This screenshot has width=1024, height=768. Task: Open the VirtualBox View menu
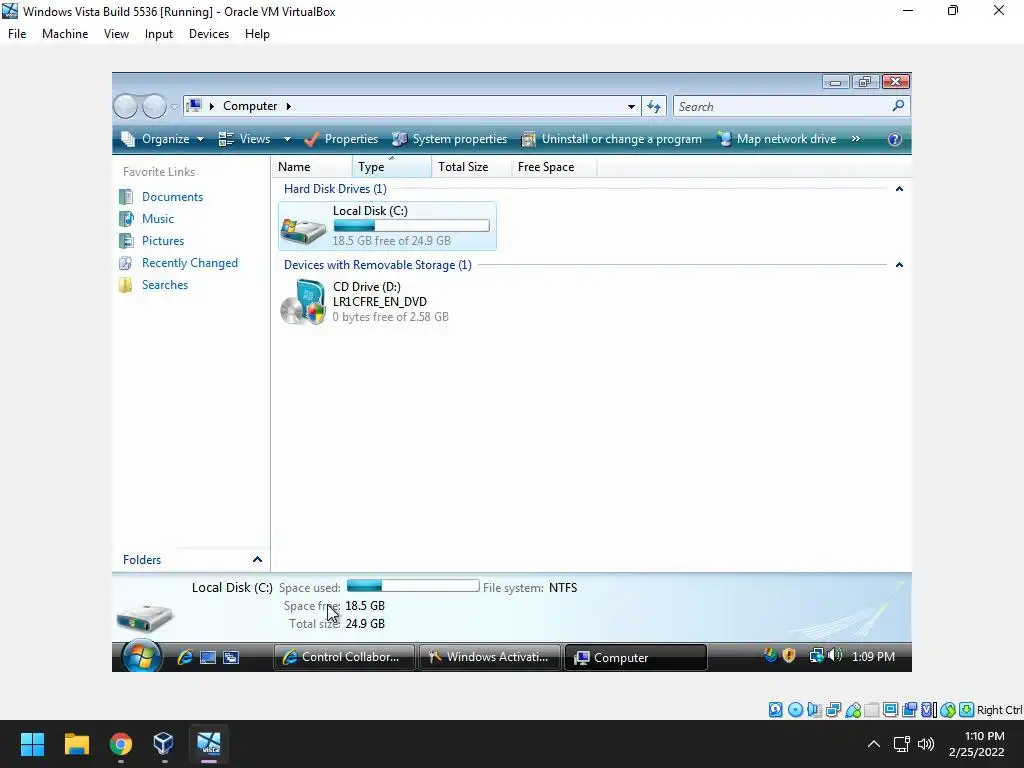(116, 34)
